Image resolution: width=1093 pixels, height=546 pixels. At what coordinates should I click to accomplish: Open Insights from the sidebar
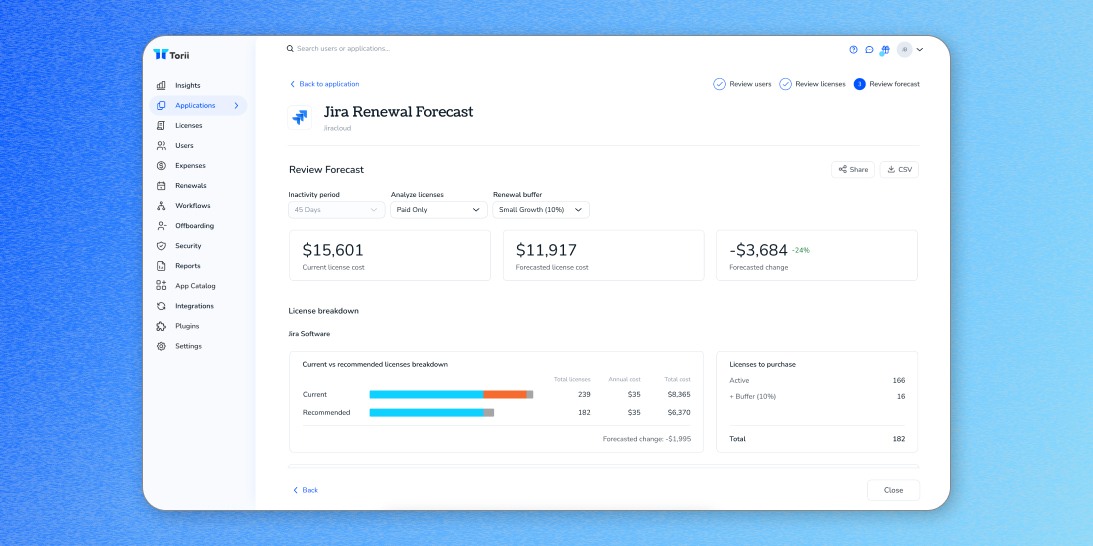pos(187,85)
